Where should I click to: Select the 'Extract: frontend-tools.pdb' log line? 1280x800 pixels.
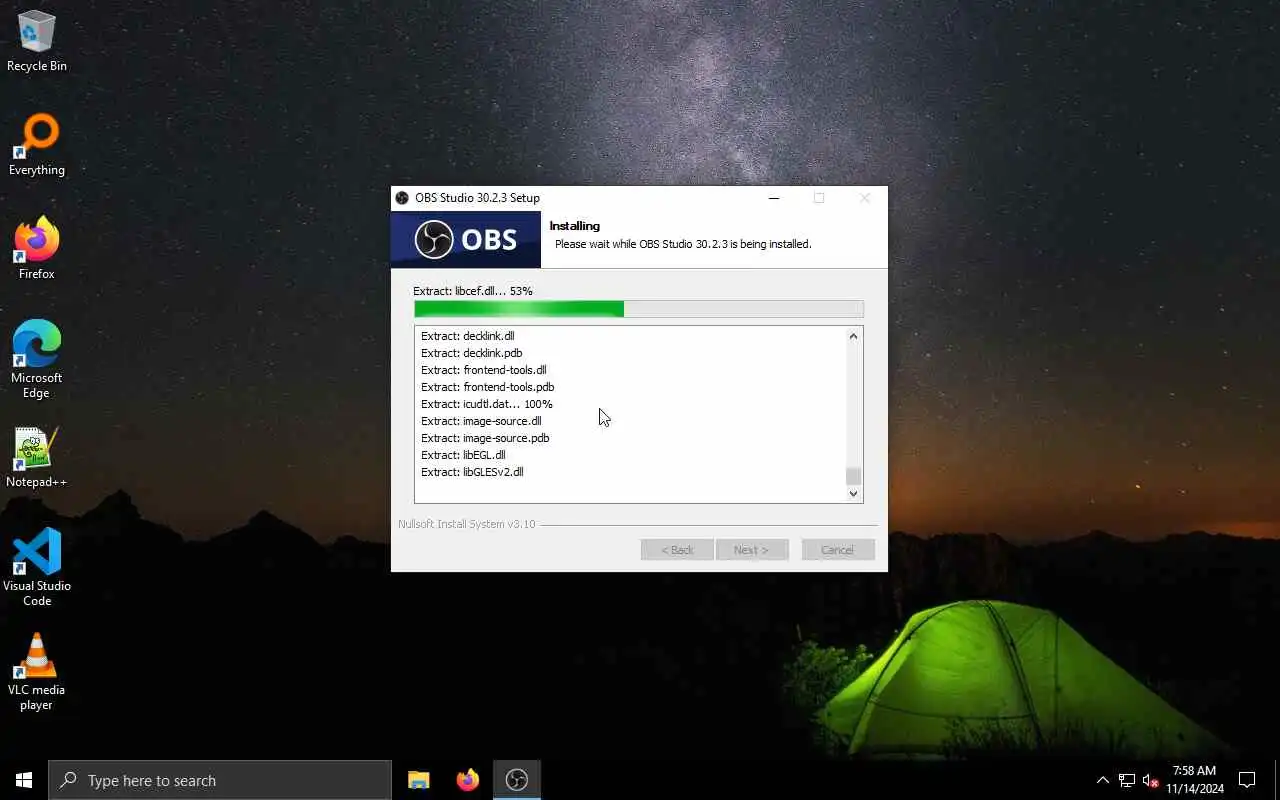tap(488, 387)
